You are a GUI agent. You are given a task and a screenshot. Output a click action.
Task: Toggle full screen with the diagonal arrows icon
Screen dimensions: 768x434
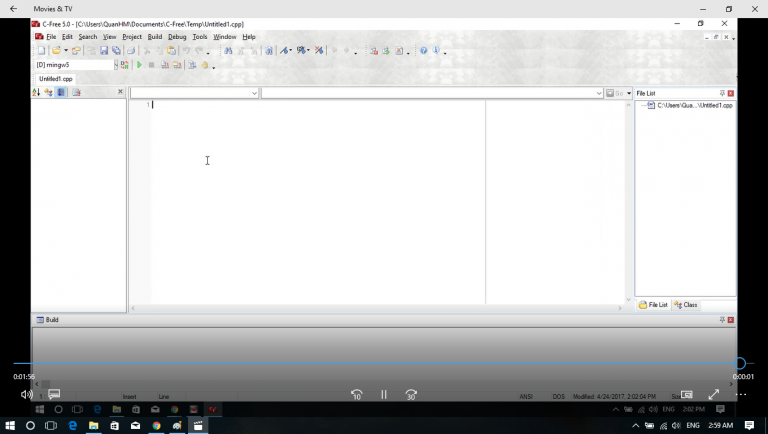(x=714, y=394)
